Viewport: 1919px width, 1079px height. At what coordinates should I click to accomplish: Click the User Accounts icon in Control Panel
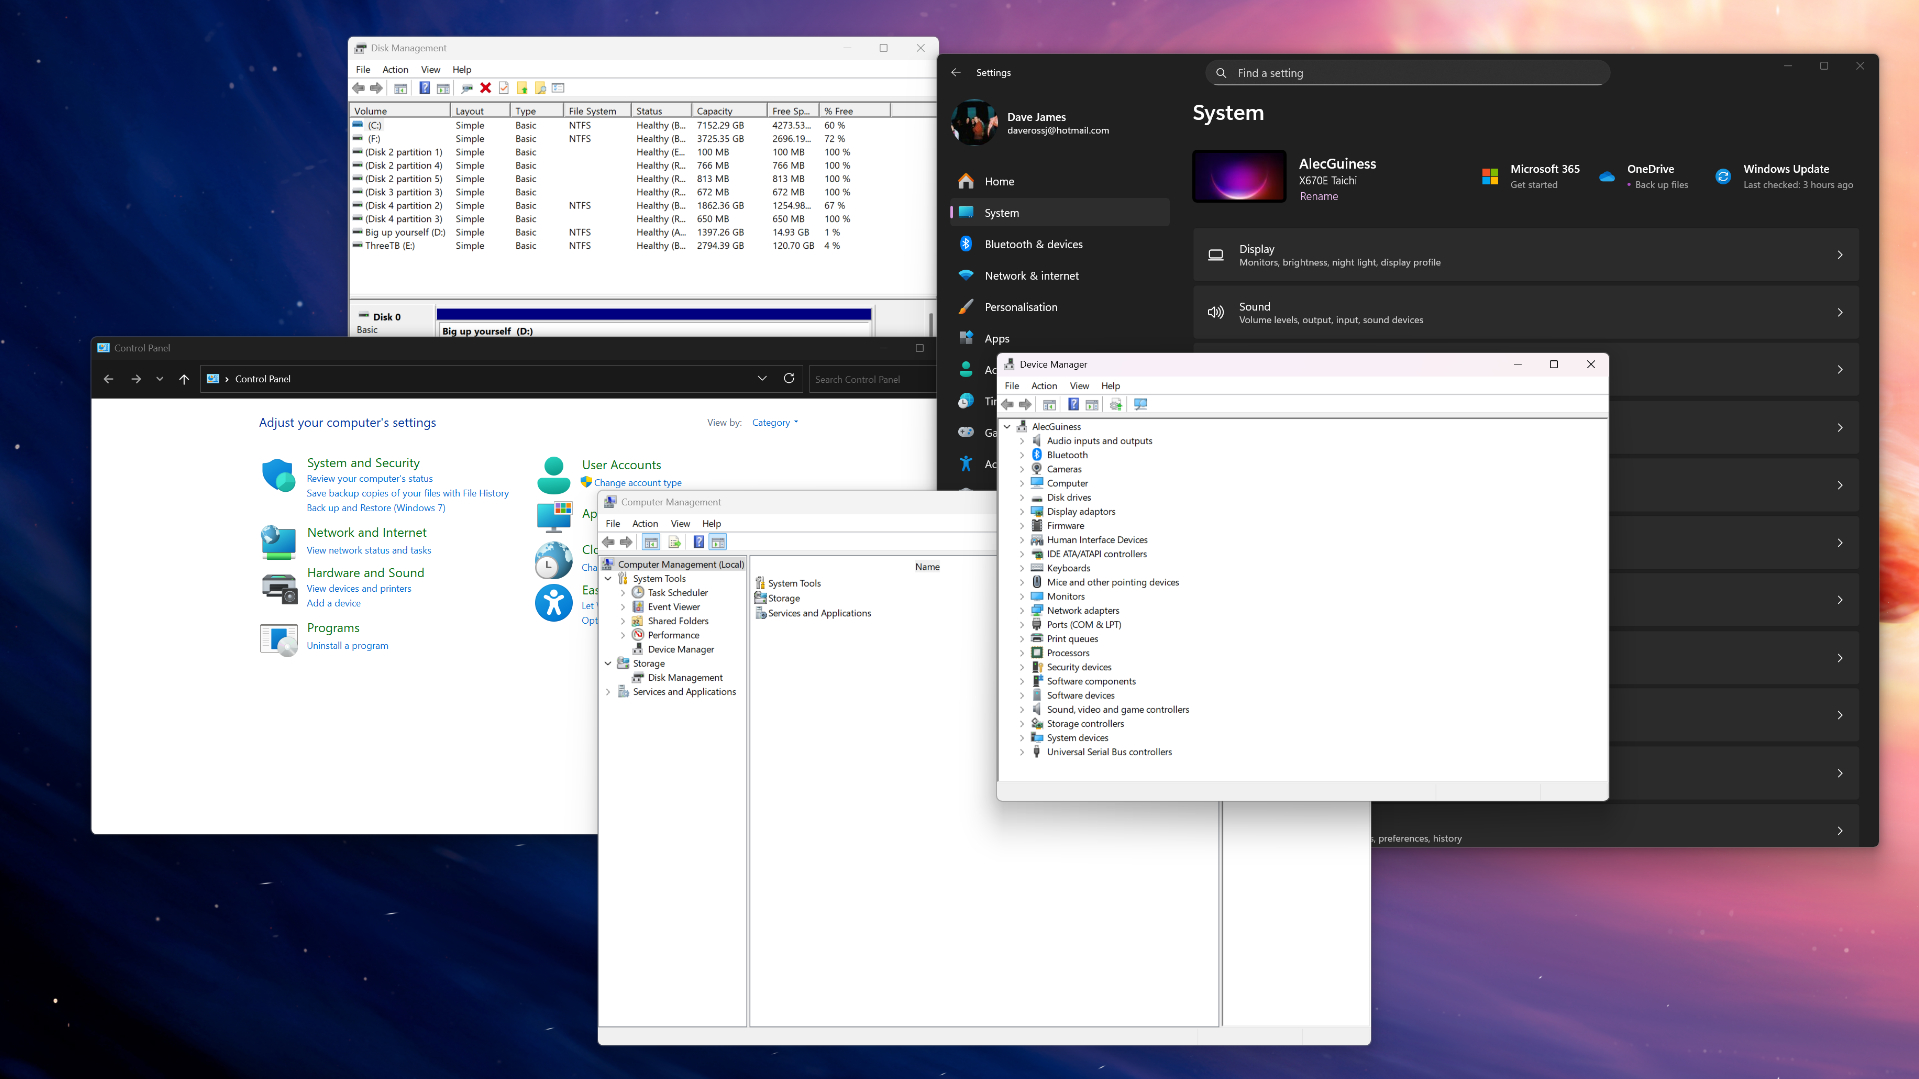click(556, 475)
